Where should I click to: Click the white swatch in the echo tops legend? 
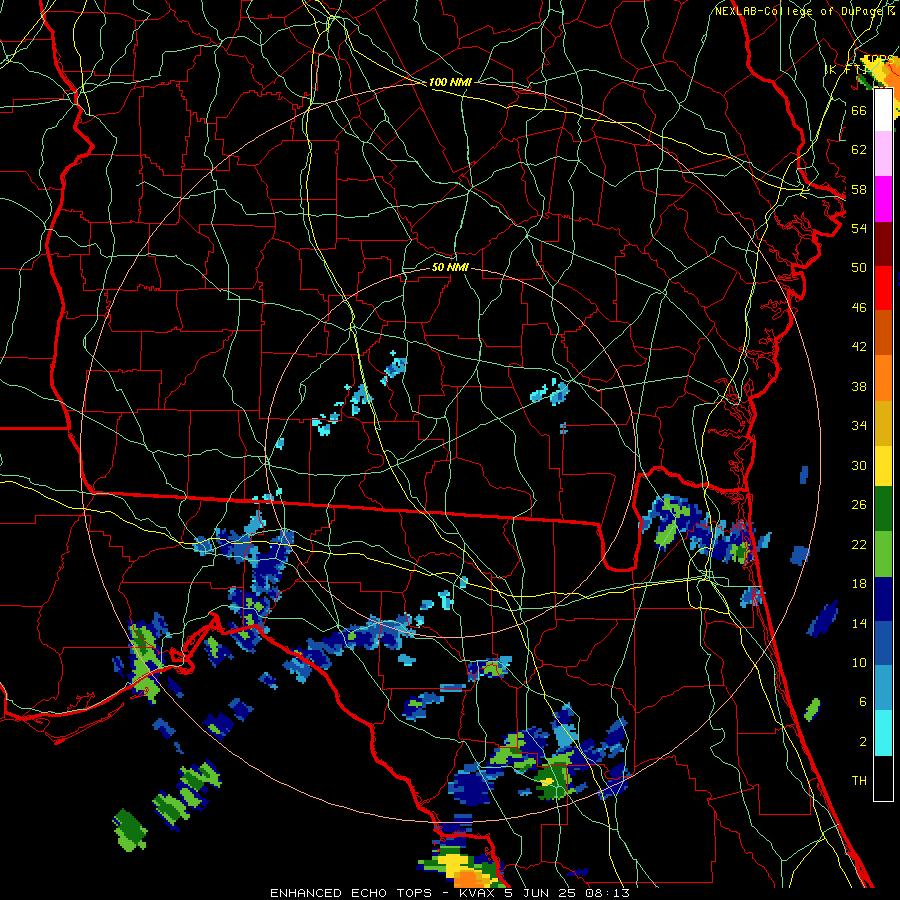(x=883, y=110)
